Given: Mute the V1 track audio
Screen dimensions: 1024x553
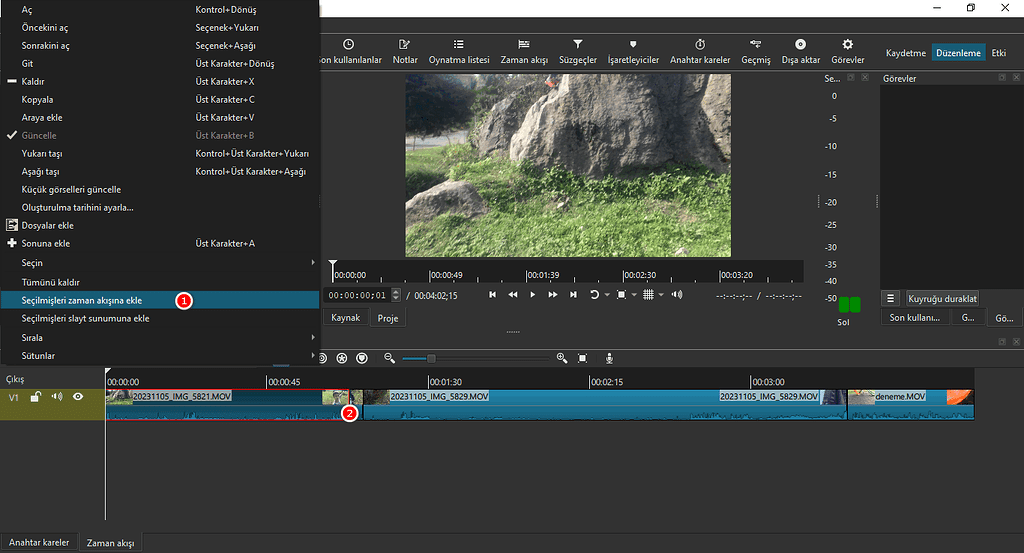Looking at the screenshot, I should tap(56, 397).
